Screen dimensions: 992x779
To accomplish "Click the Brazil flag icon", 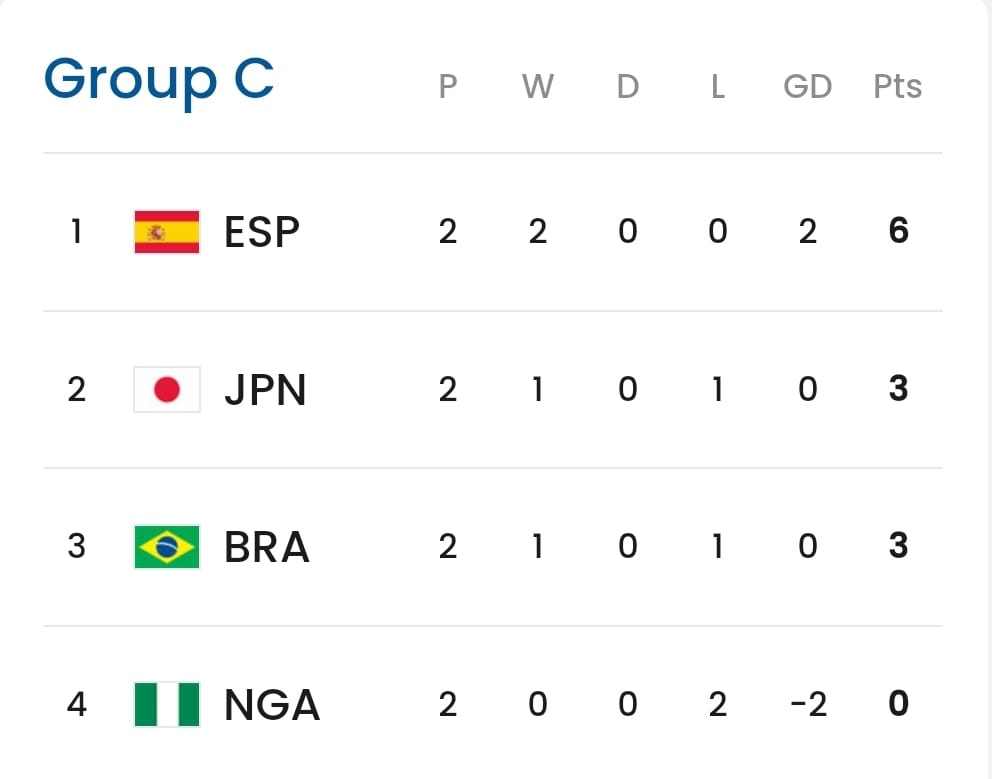I will tap(167, 547).
